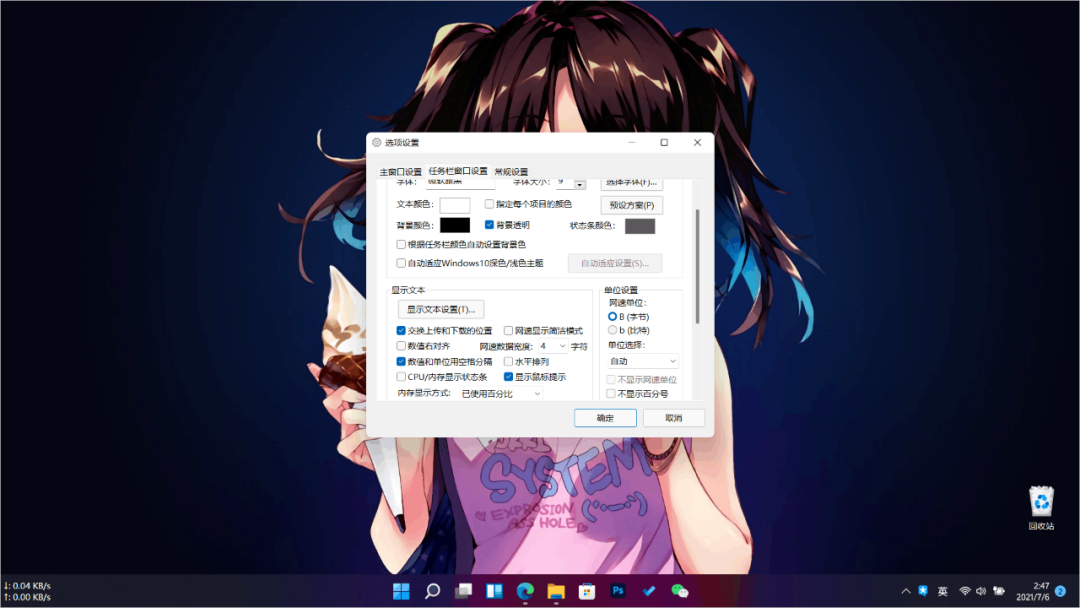
Task: Enable 根据任务栏颜色自动设置背景色
Action: coord(401,244)
